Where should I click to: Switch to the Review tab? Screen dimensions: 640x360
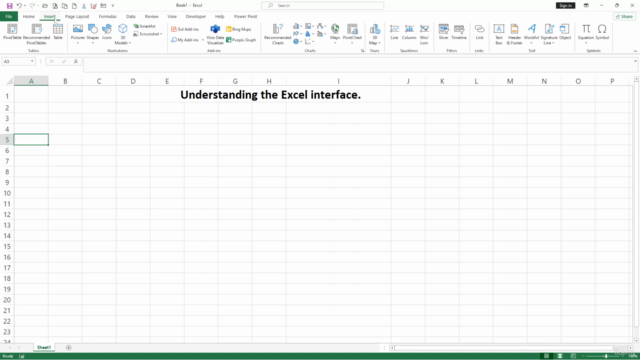pyautogui.click(x=151, y=16)
